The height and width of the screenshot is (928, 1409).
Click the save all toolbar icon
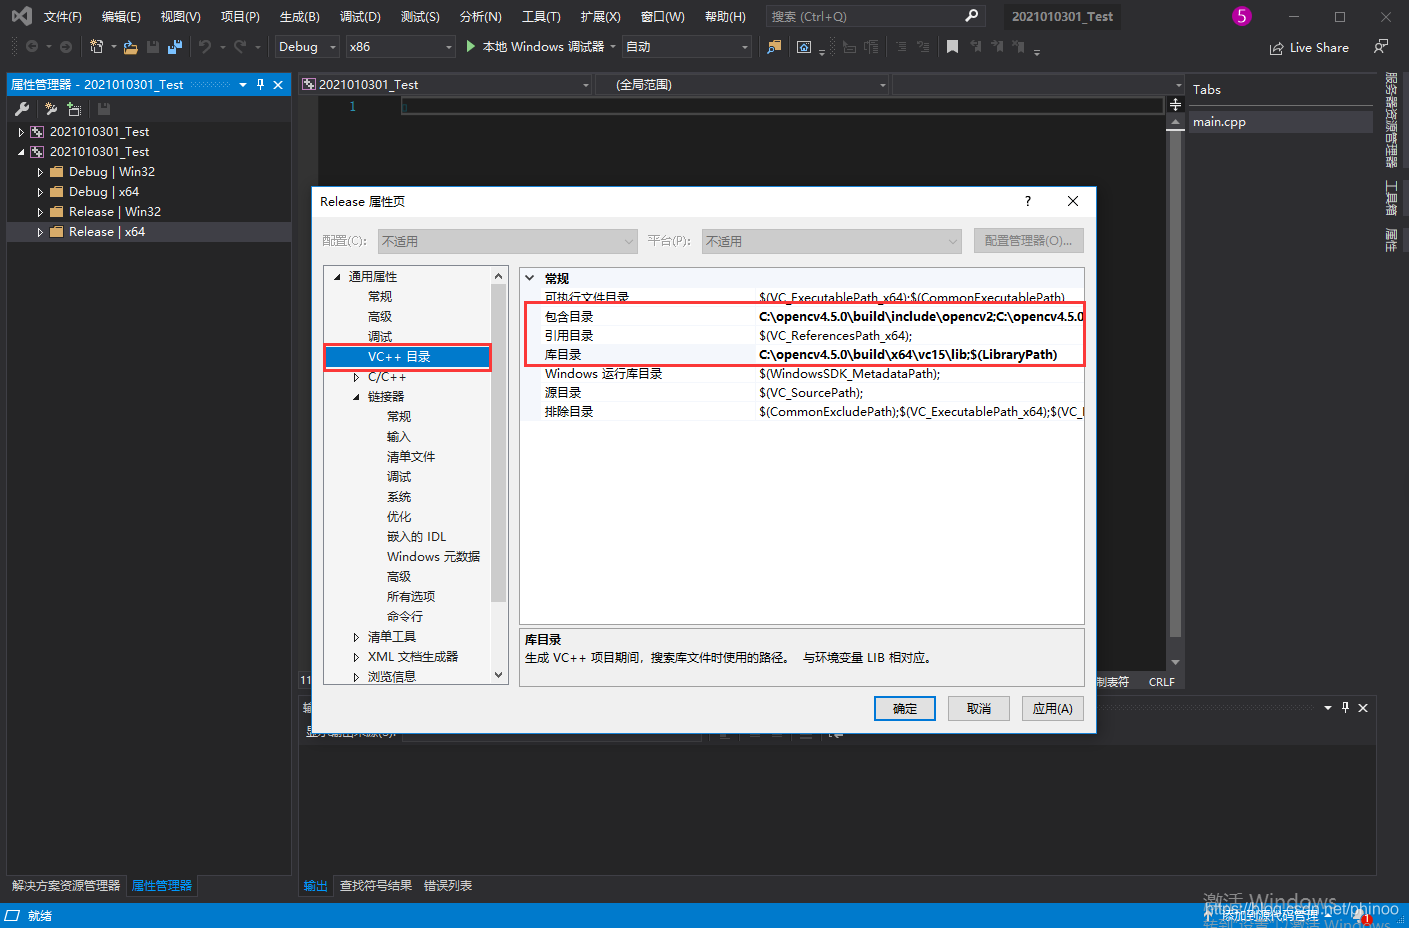(175, 47)
